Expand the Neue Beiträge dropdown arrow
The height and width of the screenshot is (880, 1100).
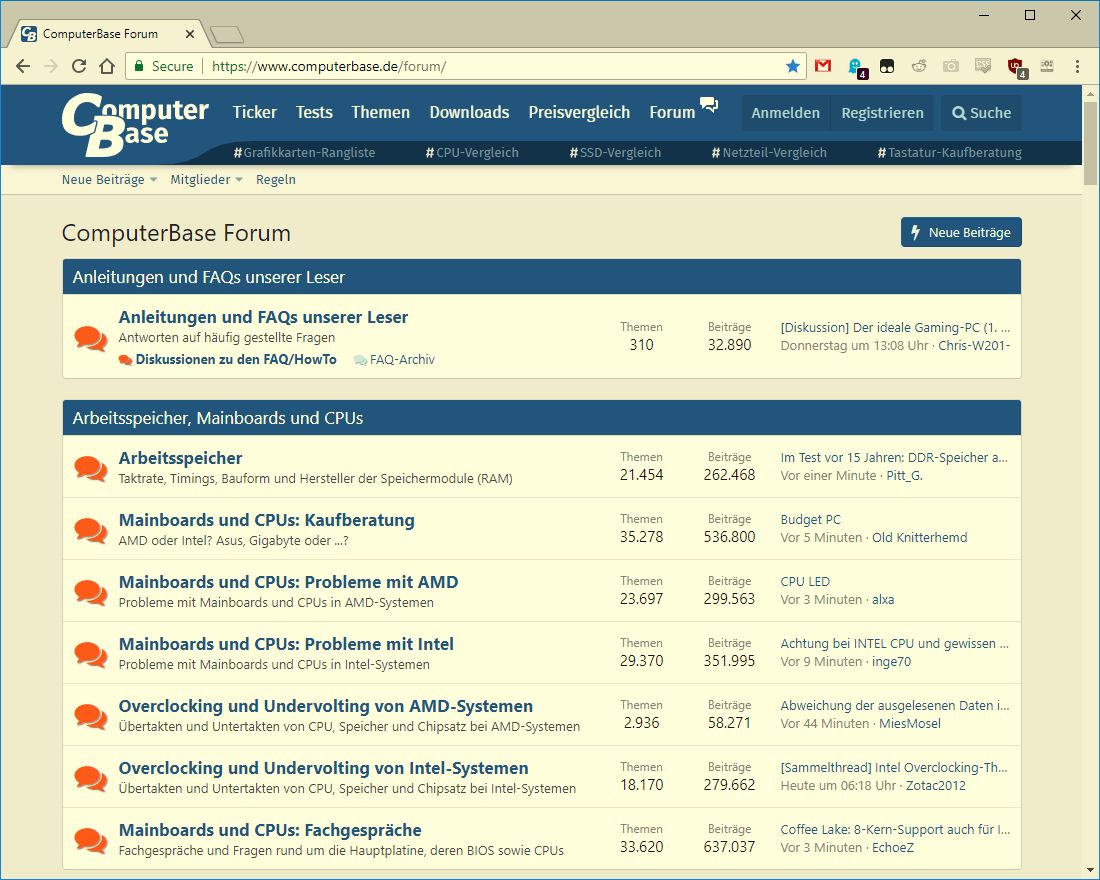[153, 180]
